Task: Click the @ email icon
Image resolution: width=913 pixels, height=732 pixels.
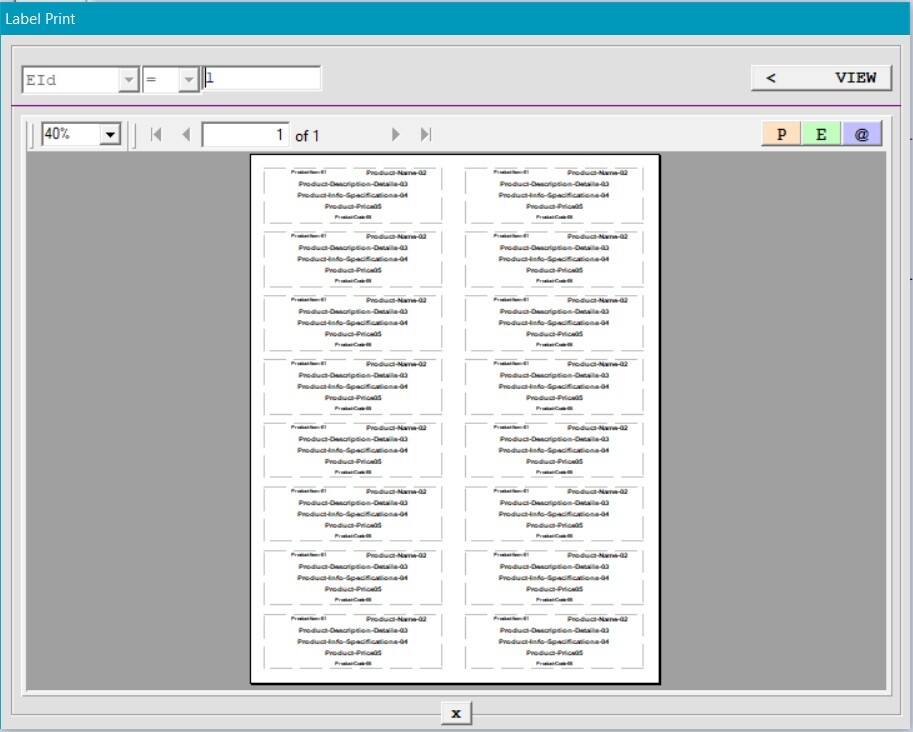Action: pos(861,132)
